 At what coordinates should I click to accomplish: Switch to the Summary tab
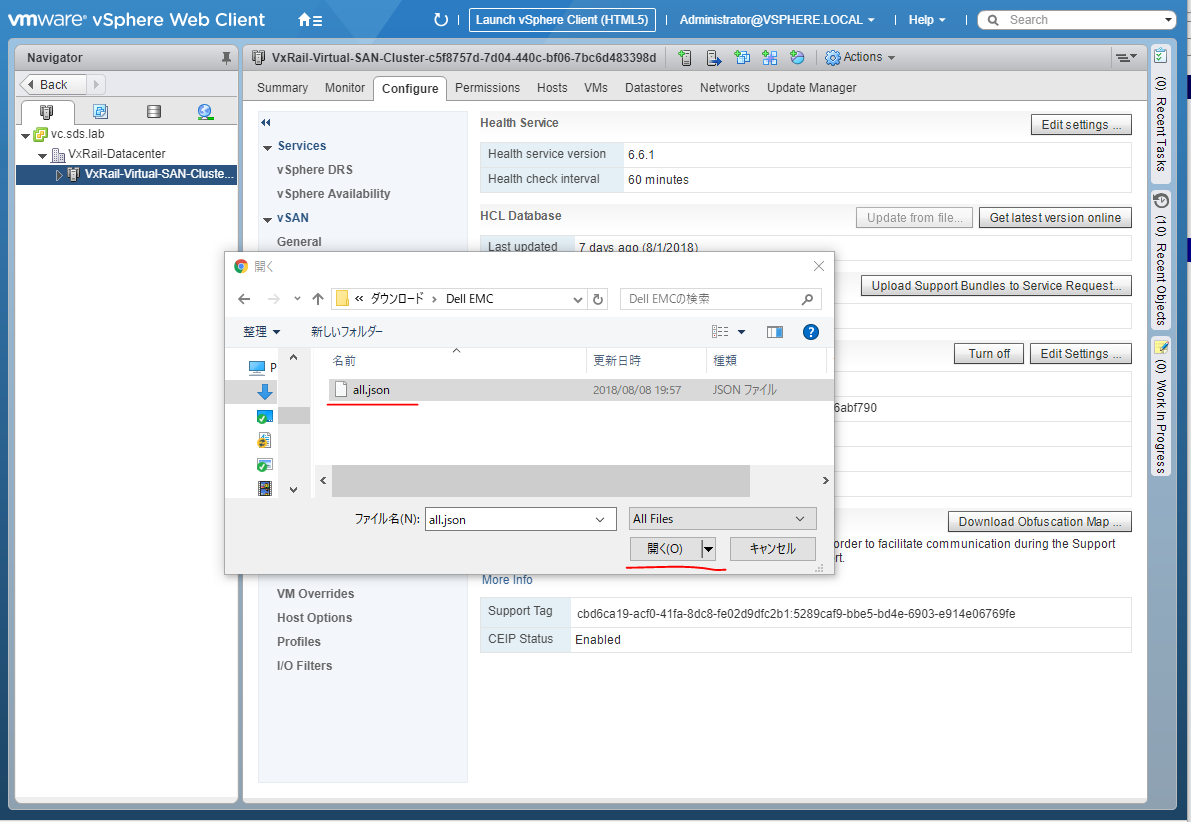coord(283,88)
